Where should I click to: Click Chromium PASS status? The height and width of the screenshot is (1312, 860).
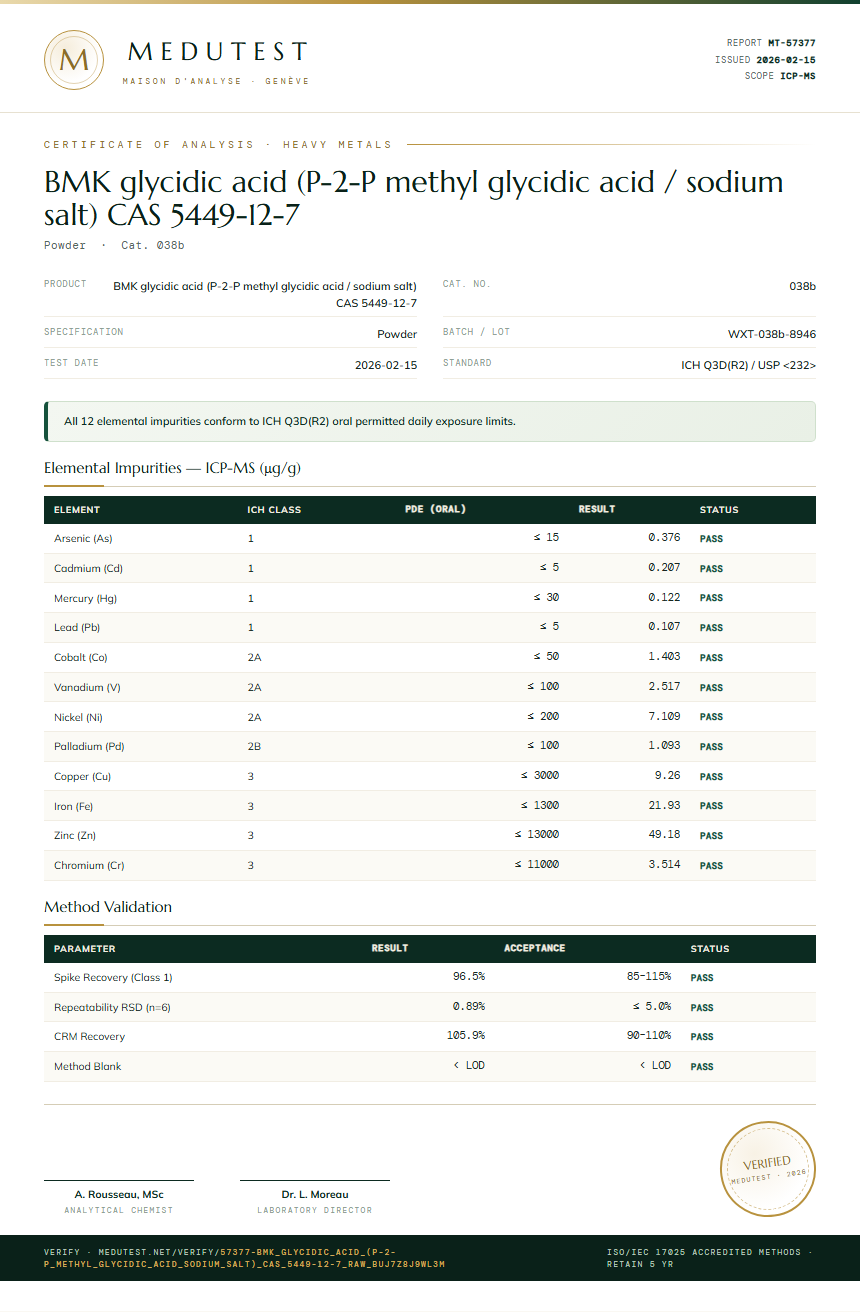[711, 866]
